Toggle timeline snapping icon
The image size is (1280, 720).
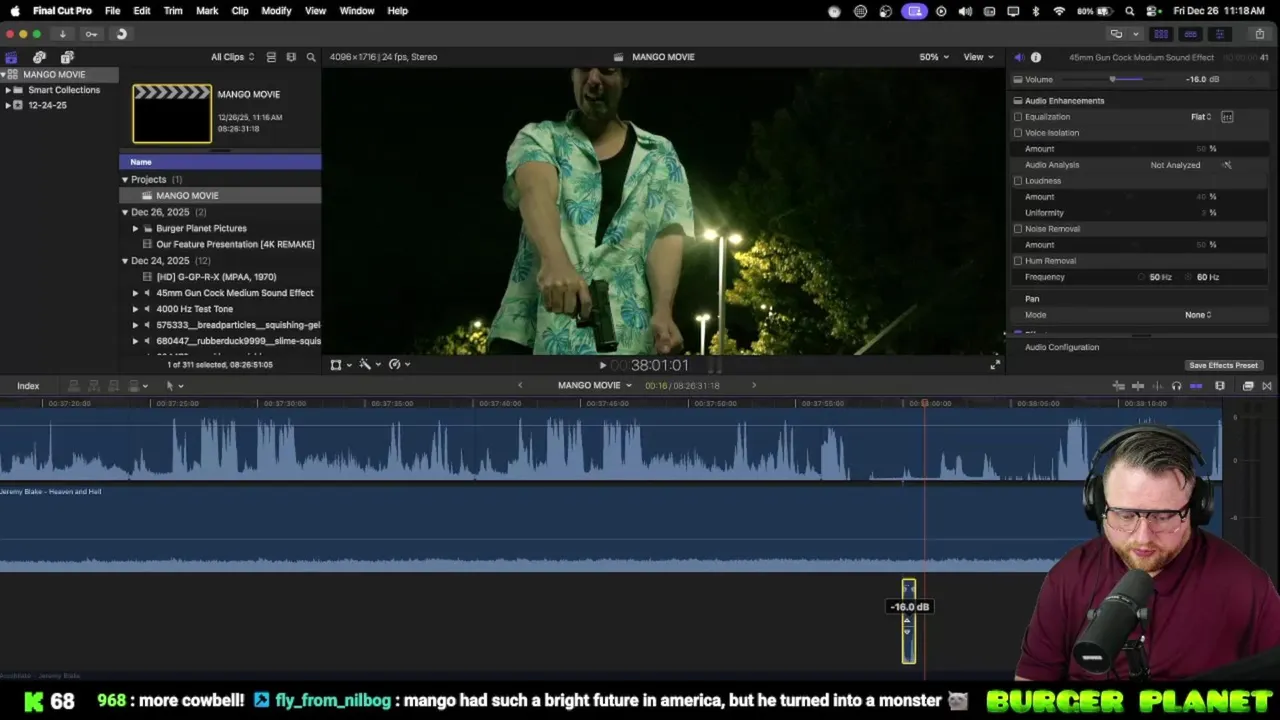tap(1195, 386)
